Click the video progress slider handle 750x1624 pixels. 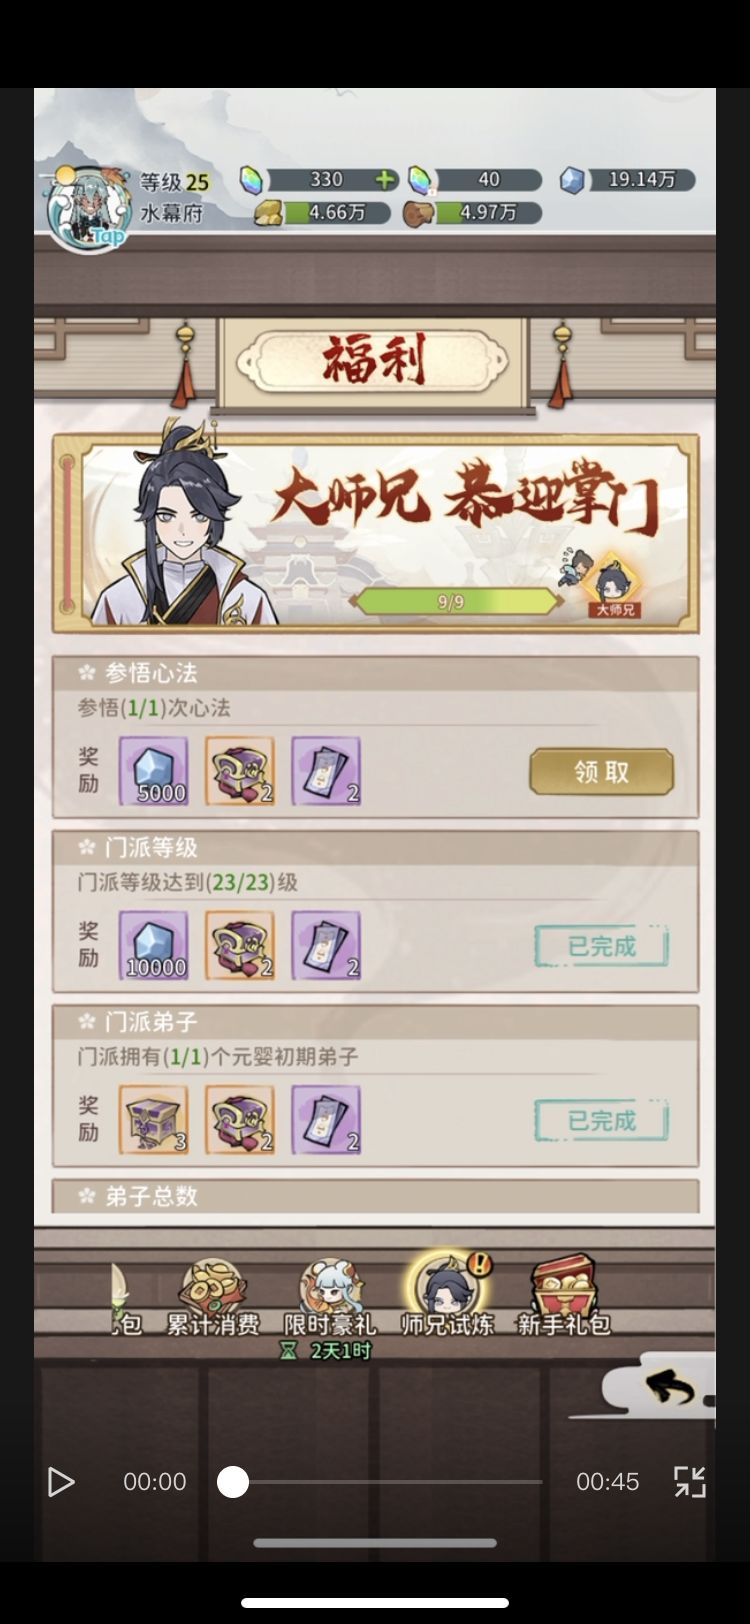pyautogui.click(x=233, y=1482)
